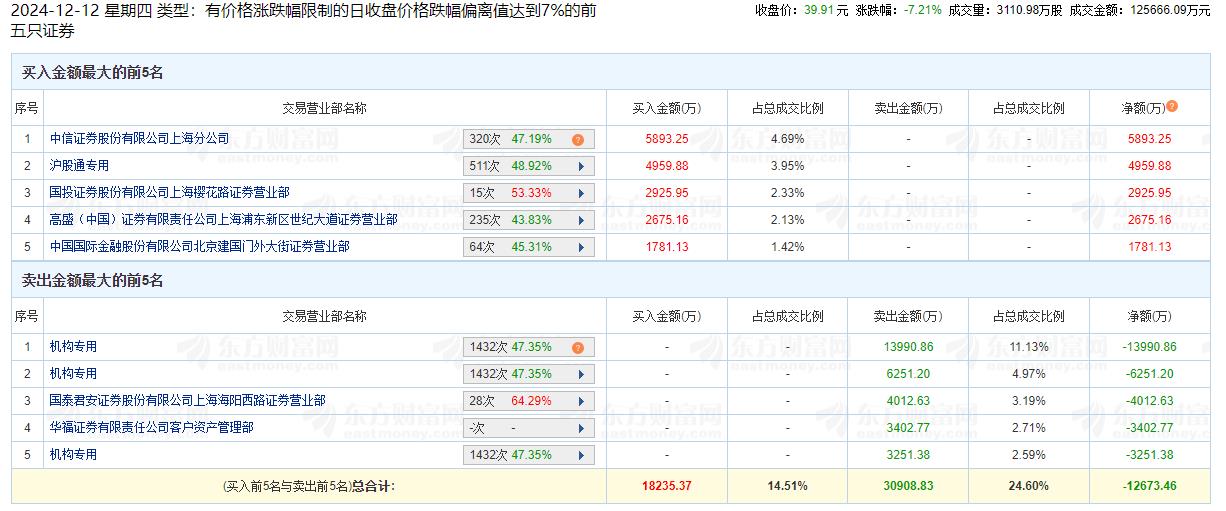Expand the 1432次 arrow in the 3251.38 row
Image resolution: width=1226 pixels, height=511 pixels.
[x=579, y=456]
